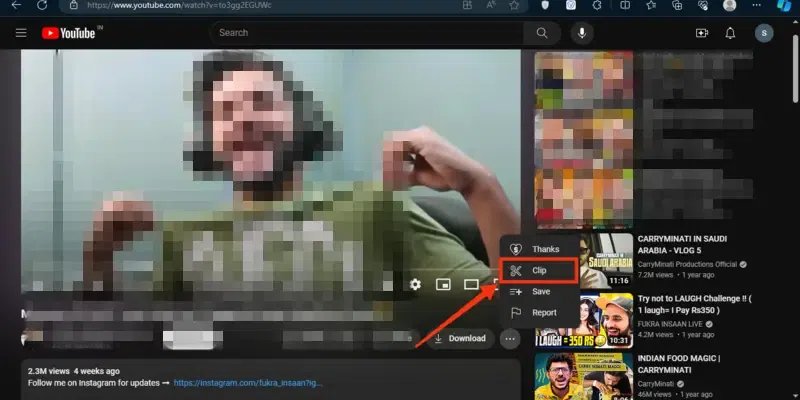Viewport: 800px width, 400px height.
Task: Open the Instagram fukra_insaan link
Action: (248, 383)
